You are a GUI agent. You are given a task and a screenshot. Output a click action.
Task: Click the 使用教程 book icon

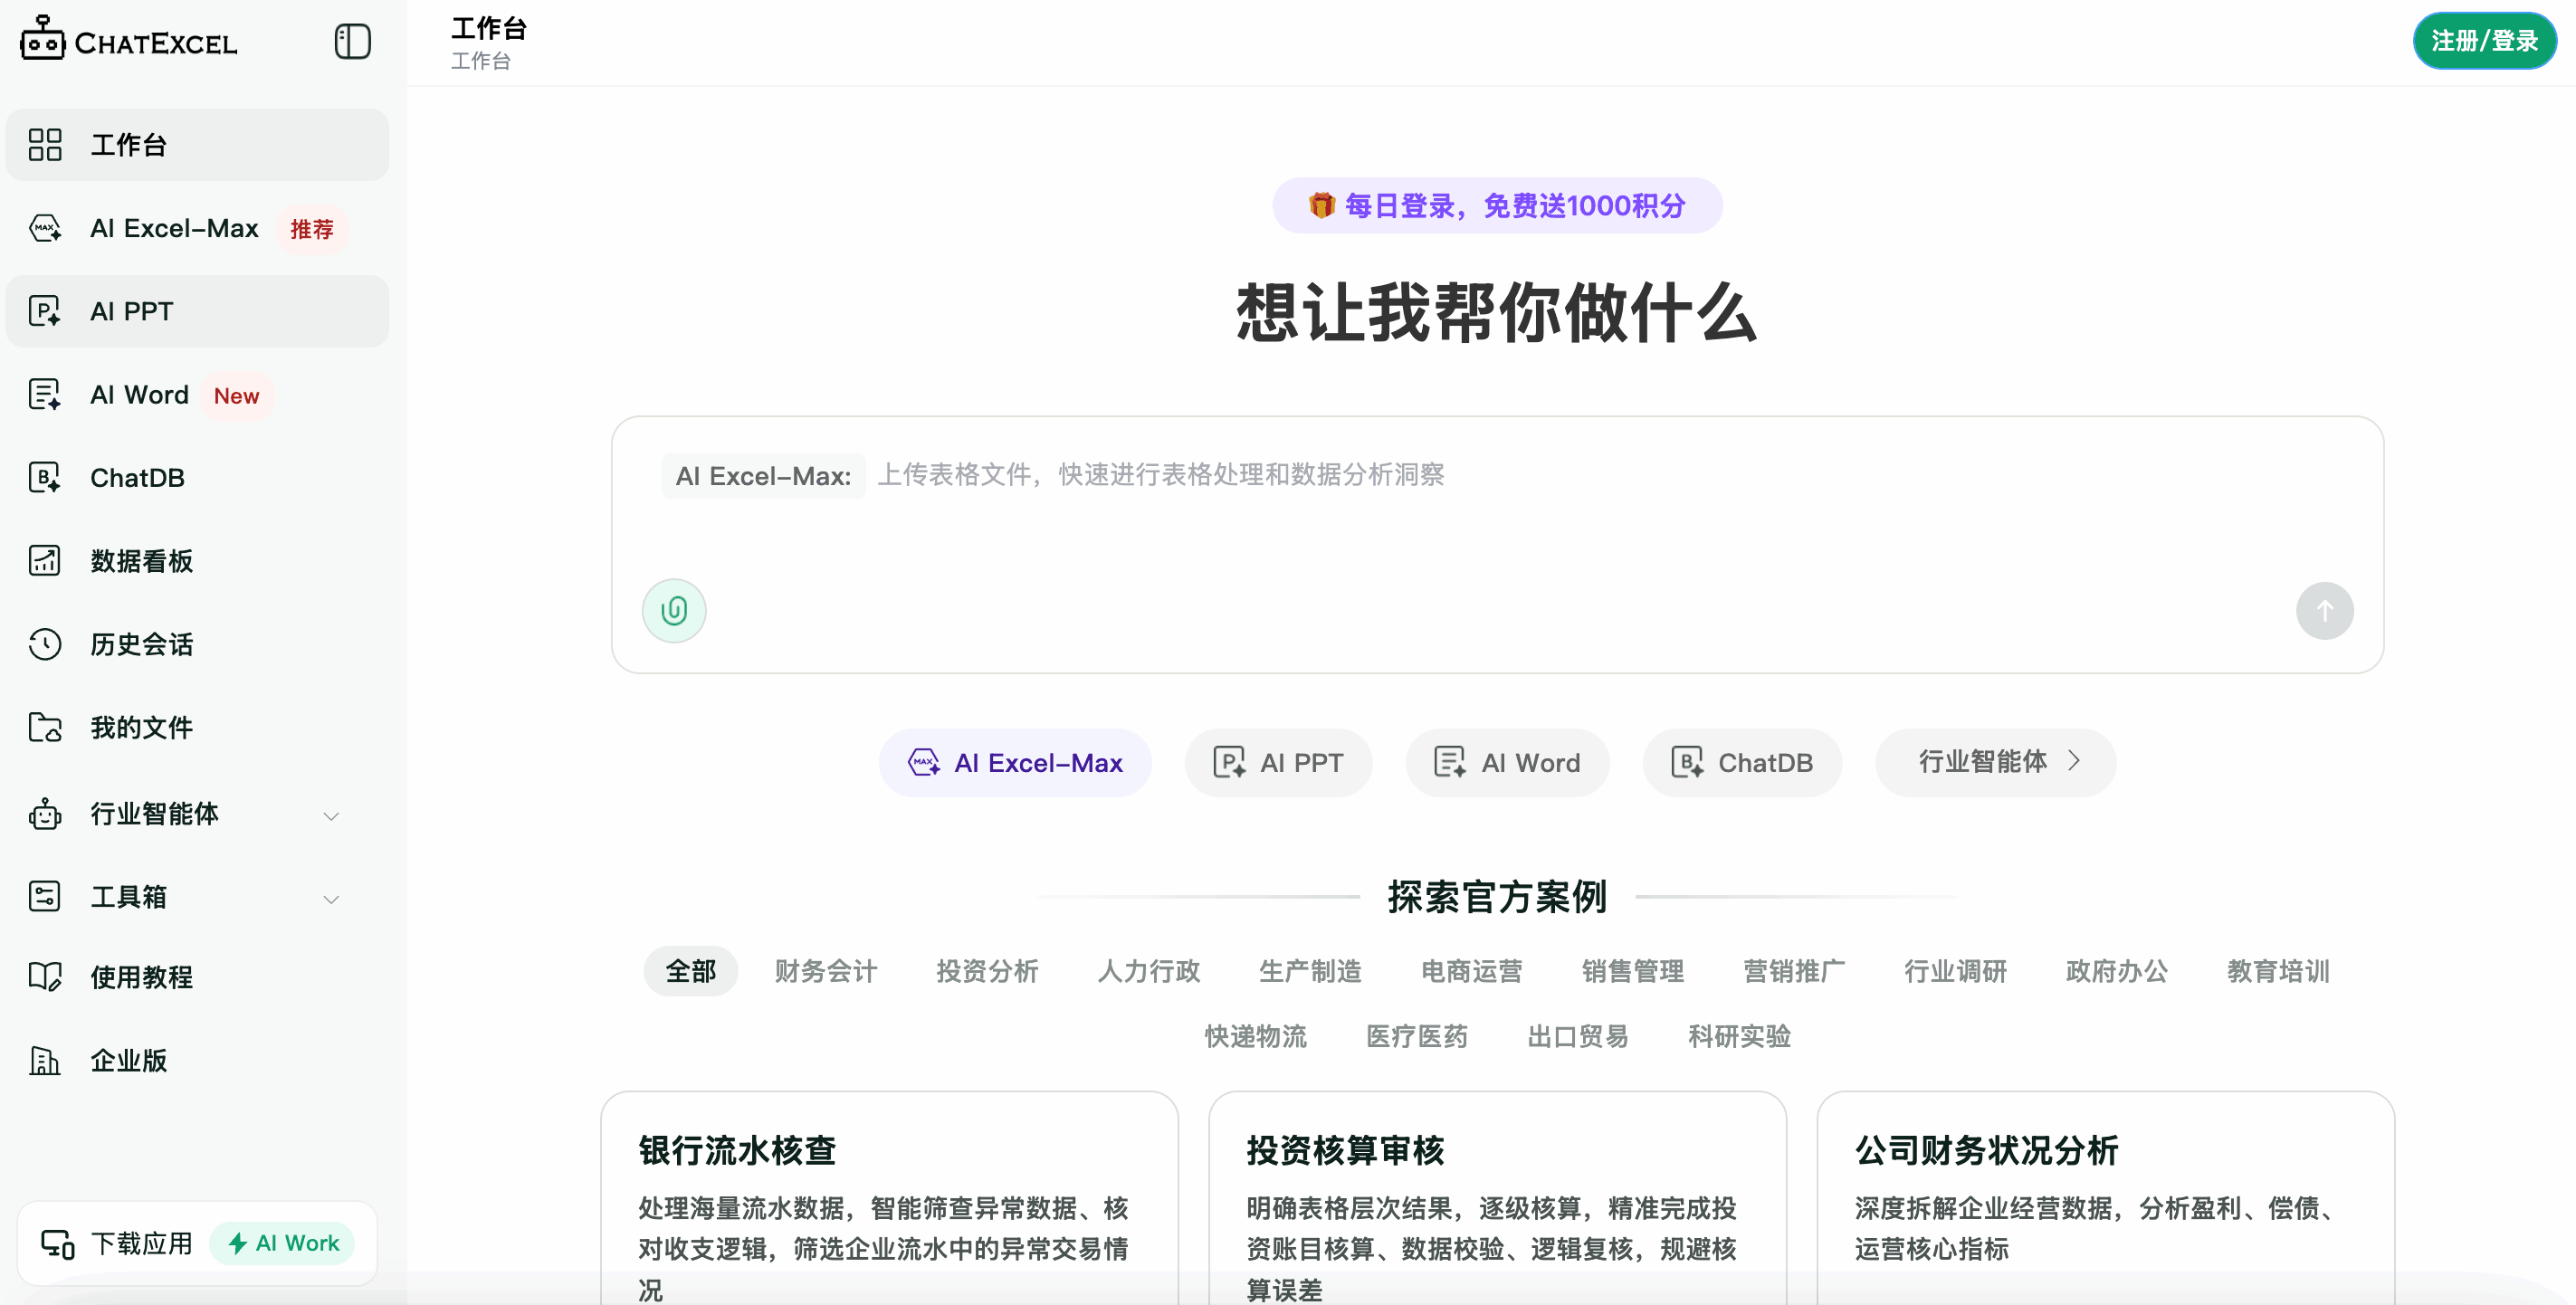45,977
